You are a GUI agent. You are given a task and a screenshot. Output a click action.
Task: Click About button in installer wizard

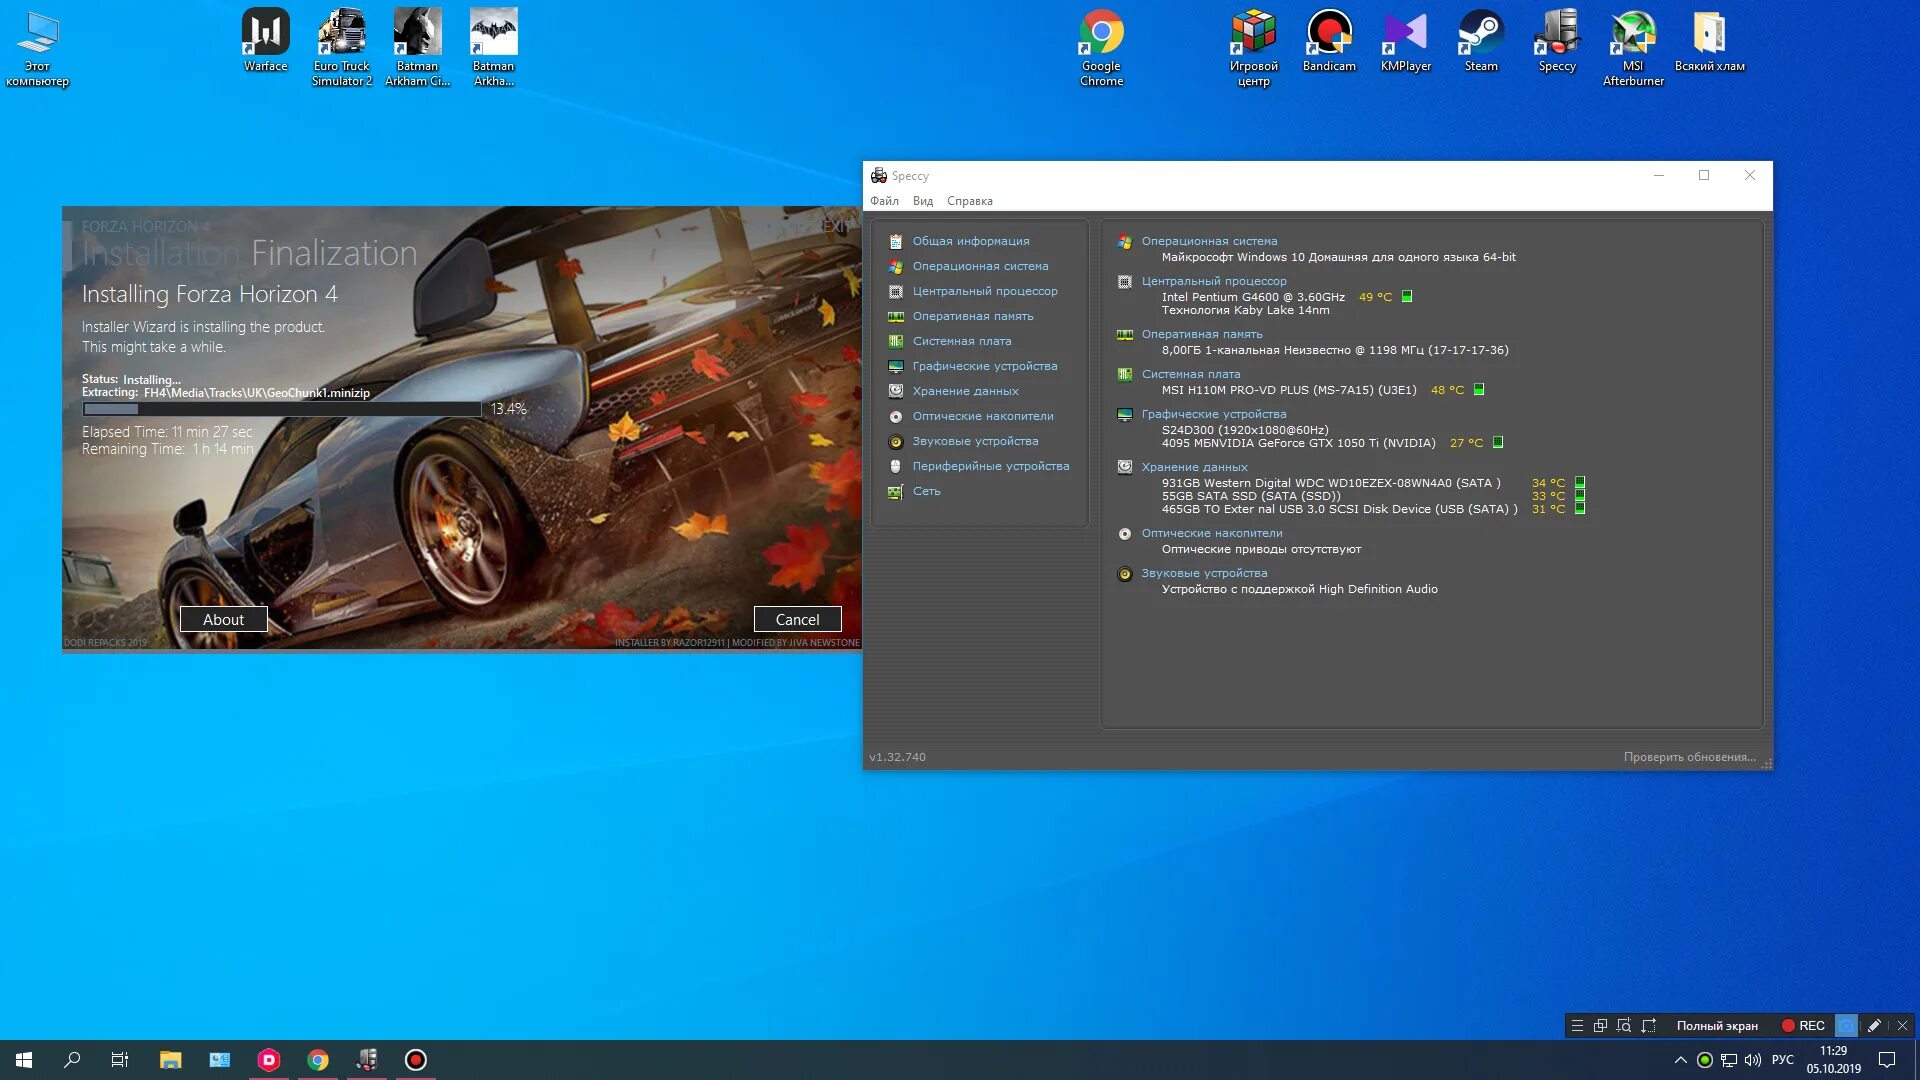click(223, 618)
